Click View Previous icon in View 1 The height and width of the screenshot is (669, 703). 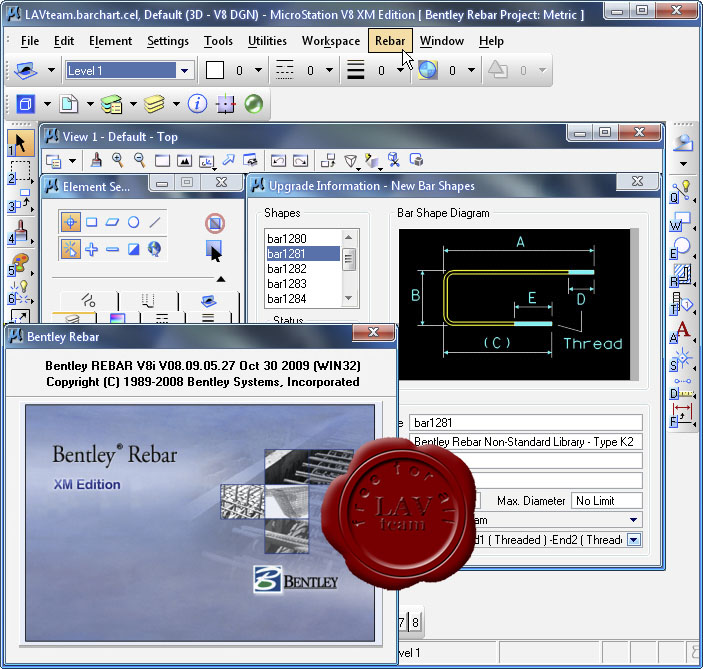click(278, 161)
